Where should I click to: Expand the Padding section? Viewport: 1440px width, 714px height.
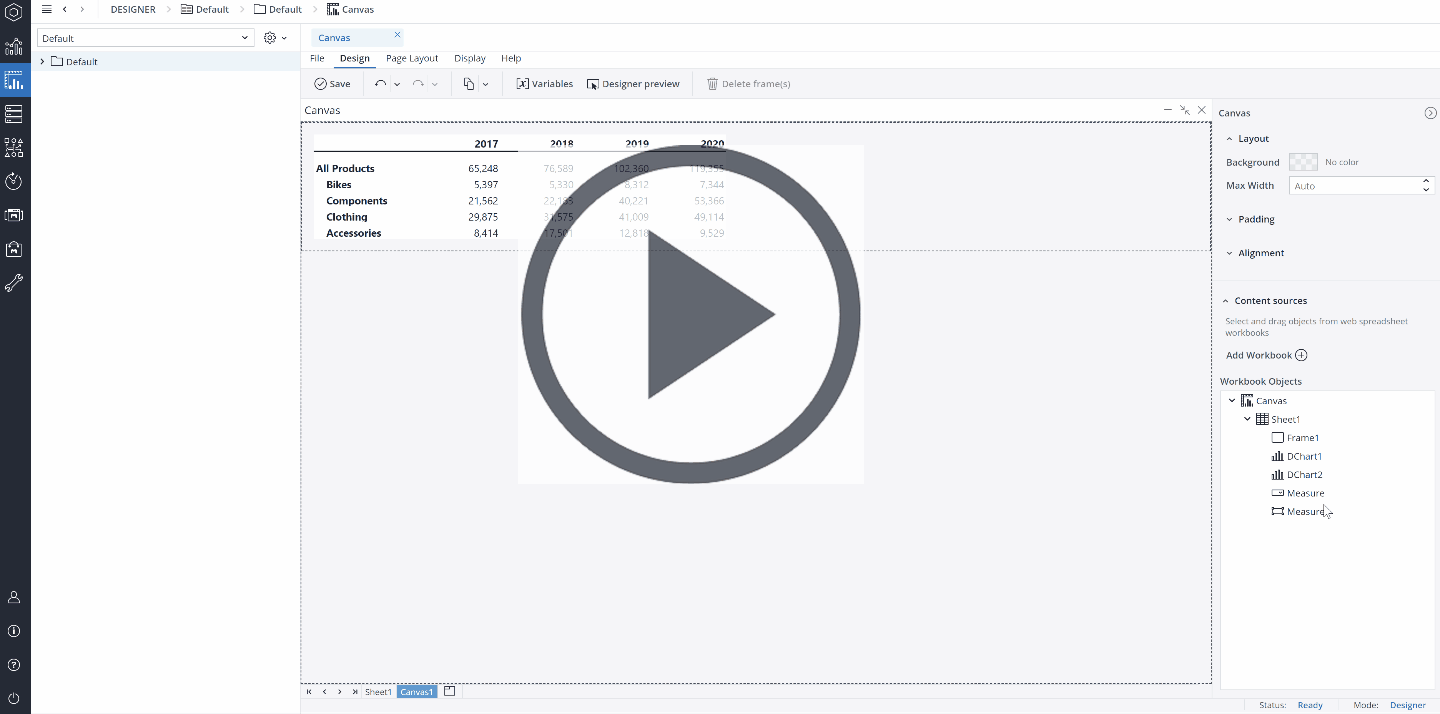click(x=1228, y=219)
